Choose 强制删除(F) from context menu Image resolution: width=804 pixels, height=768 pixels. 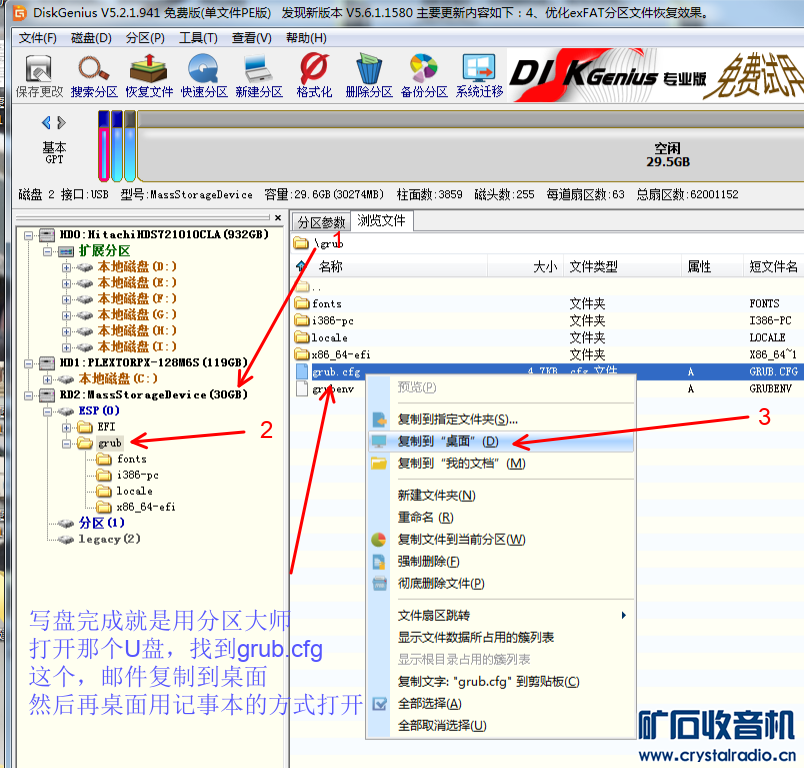point(501,561)
